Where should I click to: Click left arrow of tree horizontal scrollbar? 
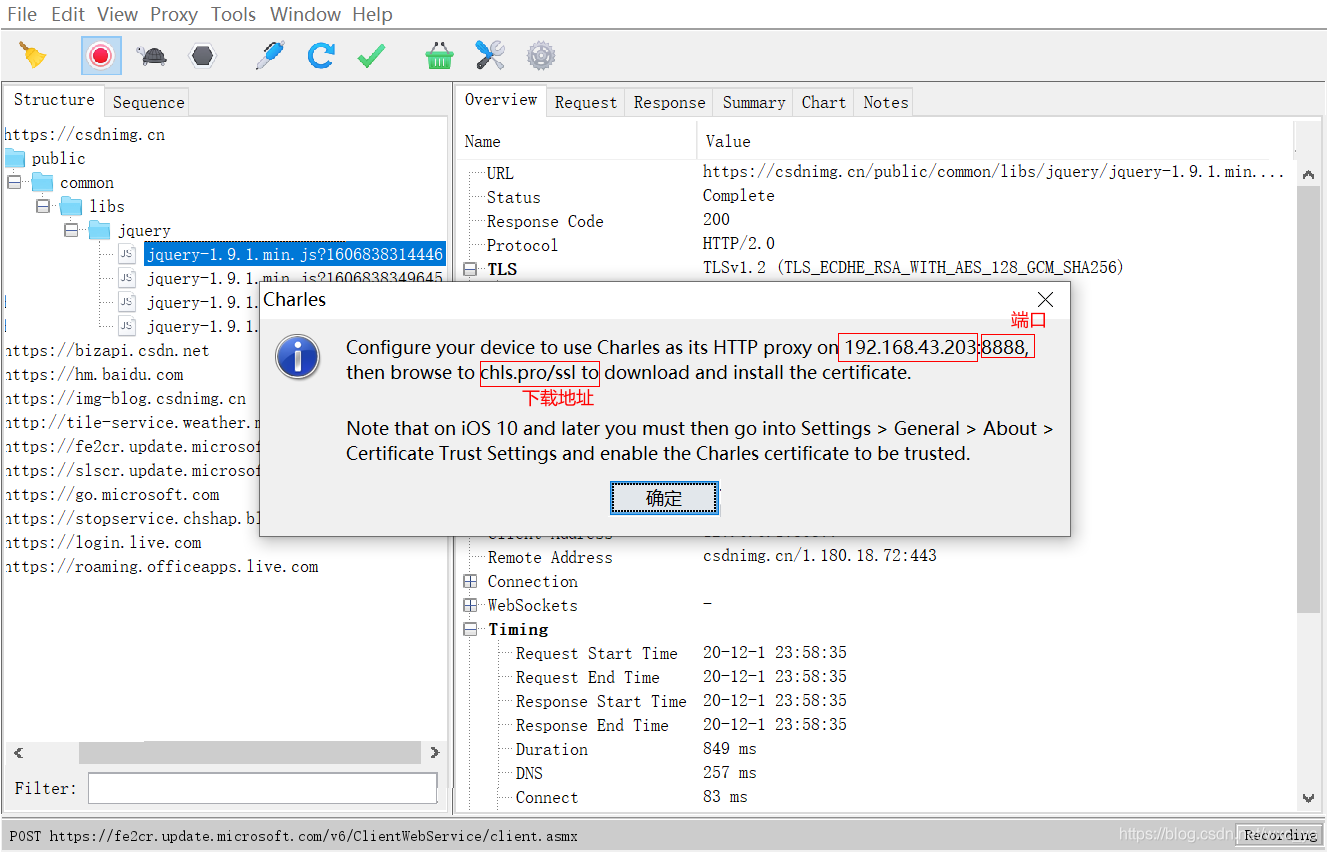pos(17,752)
